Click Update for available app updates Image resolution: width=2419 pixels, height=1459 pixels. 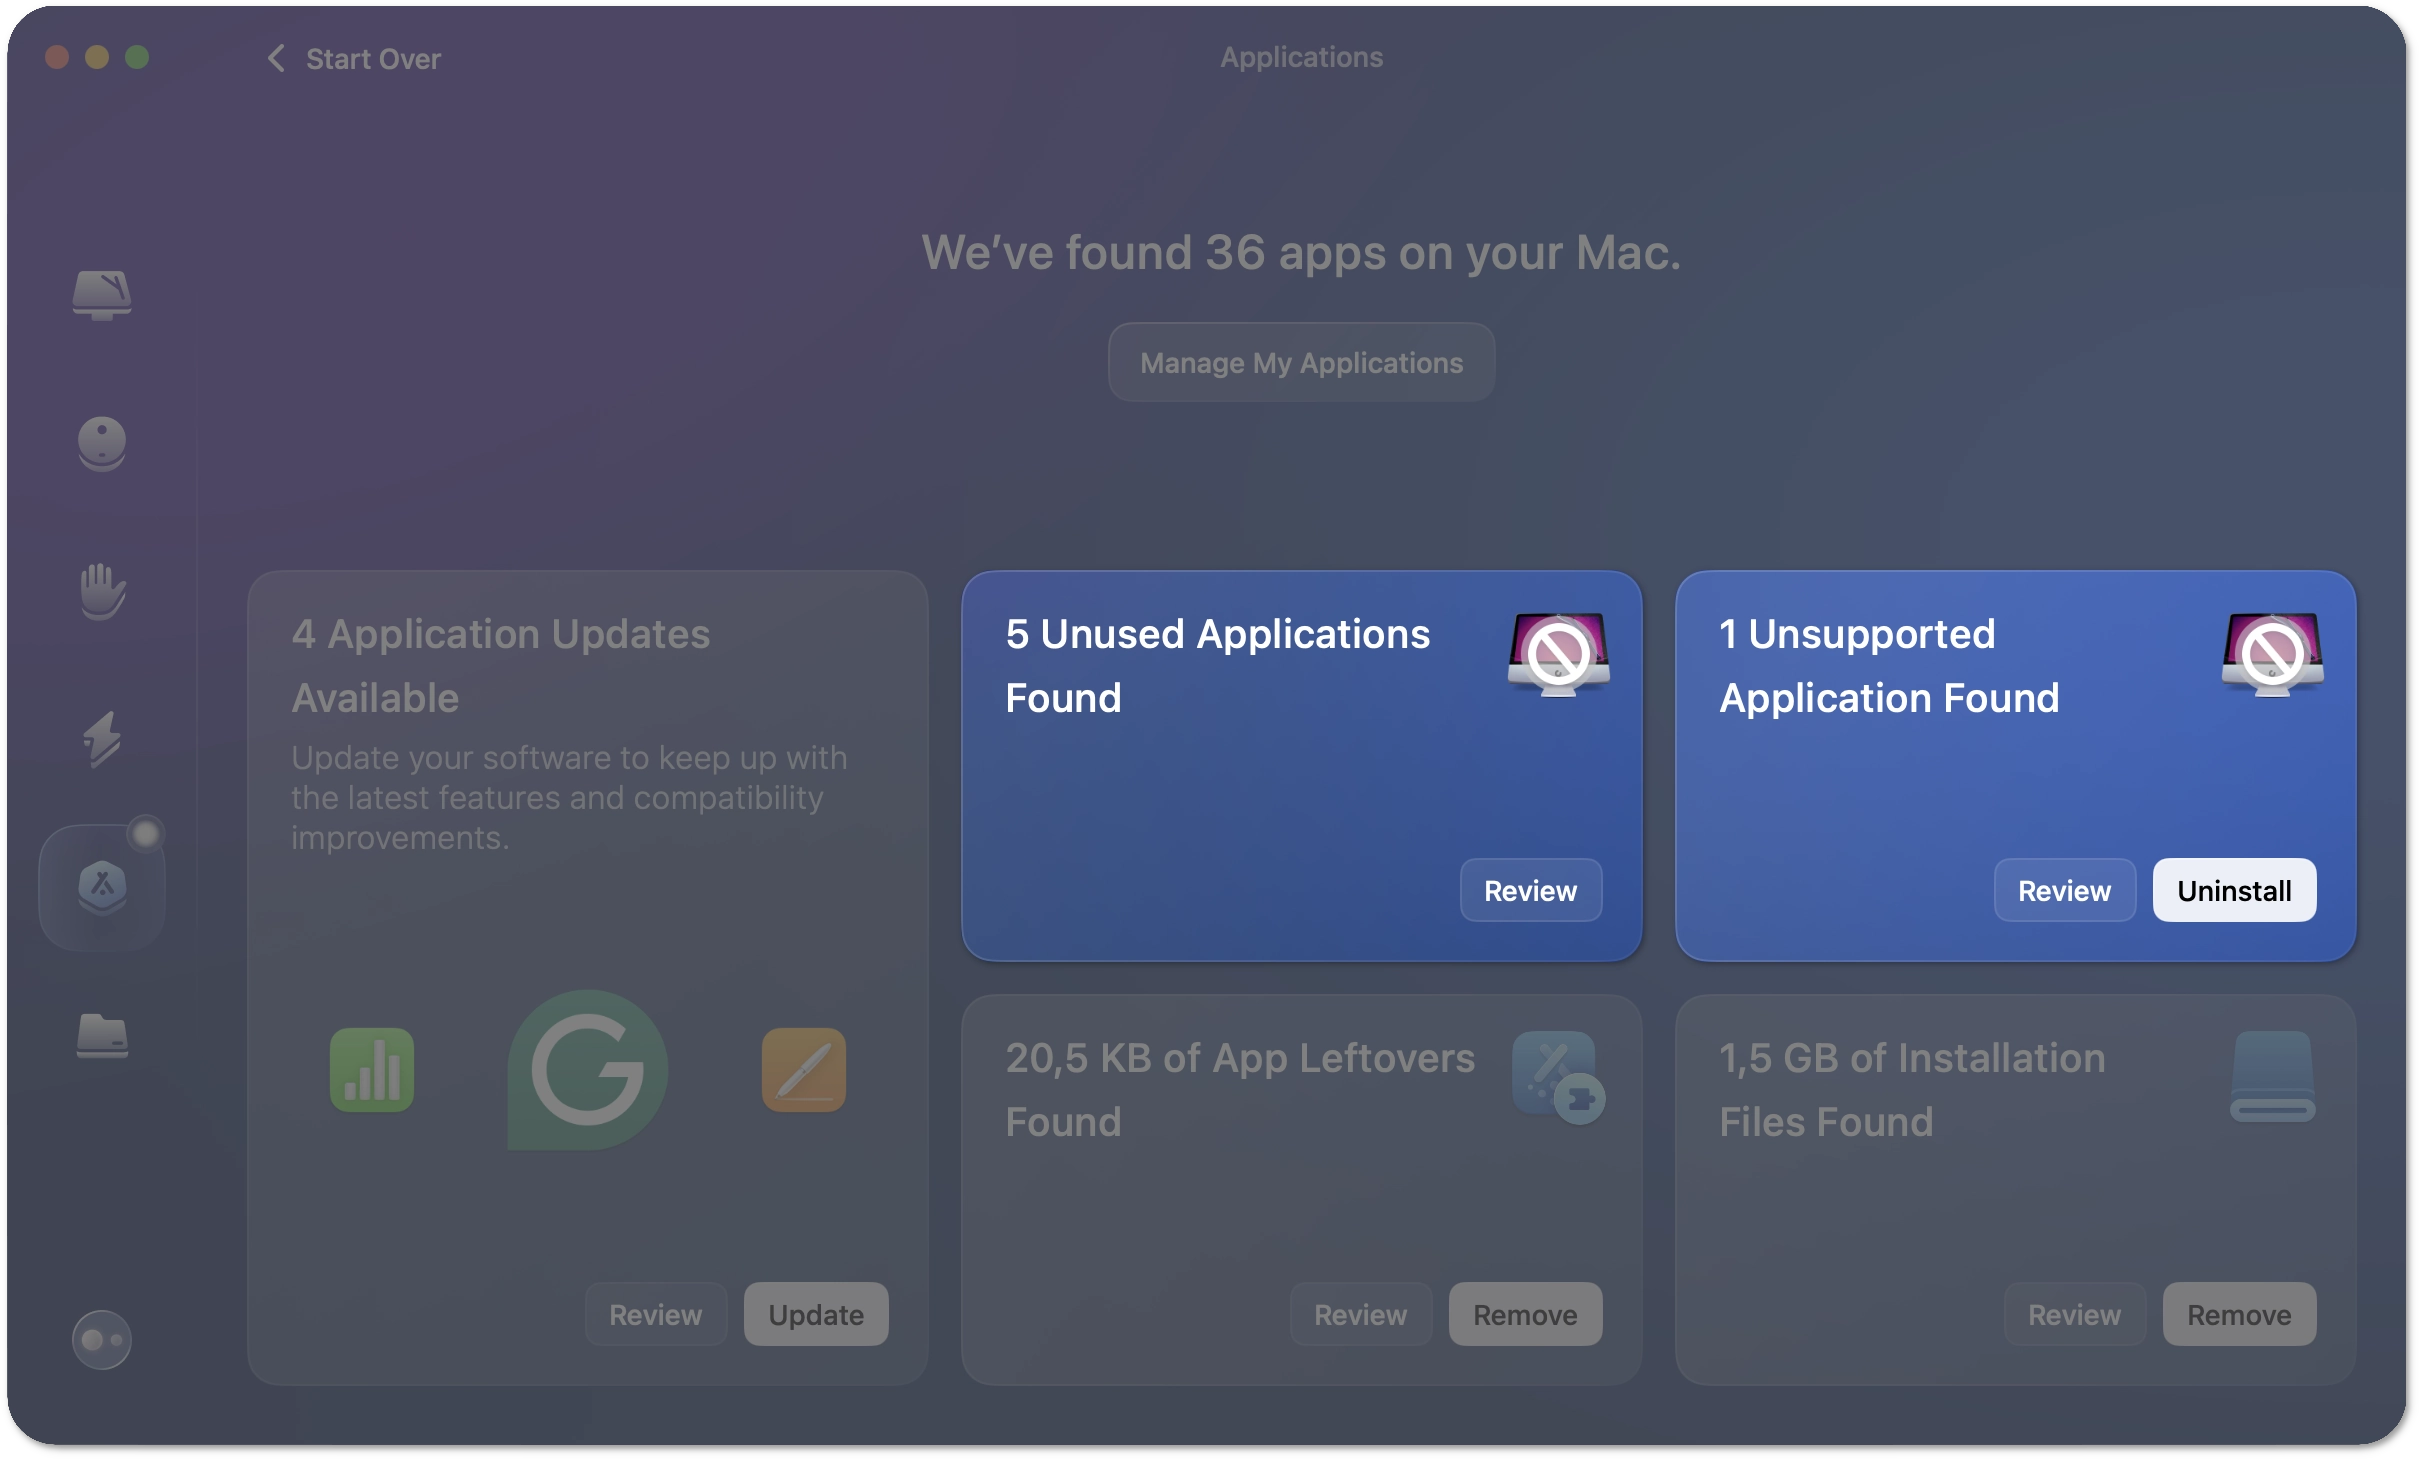[814, 1314]
